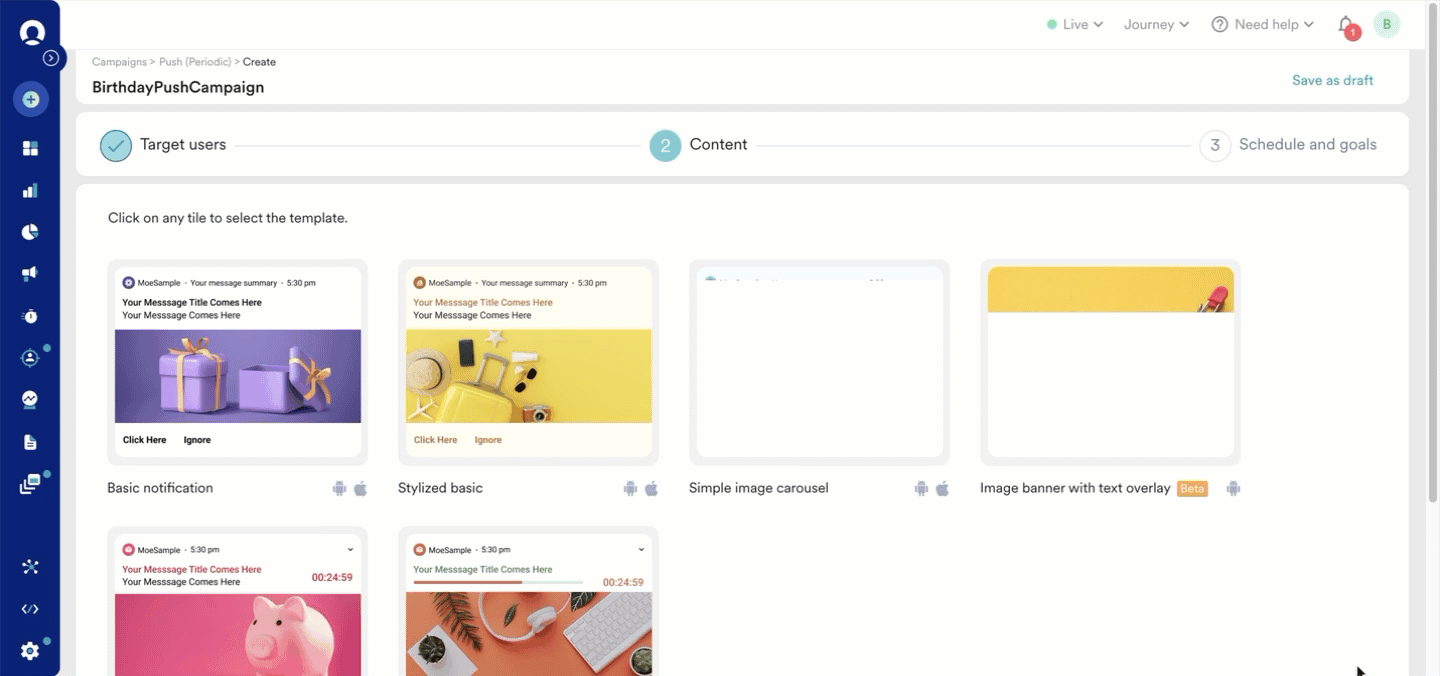Select the pink piggy bank timer template
This screenshot has height=676, width=1440.
click(x=237, y=602)
